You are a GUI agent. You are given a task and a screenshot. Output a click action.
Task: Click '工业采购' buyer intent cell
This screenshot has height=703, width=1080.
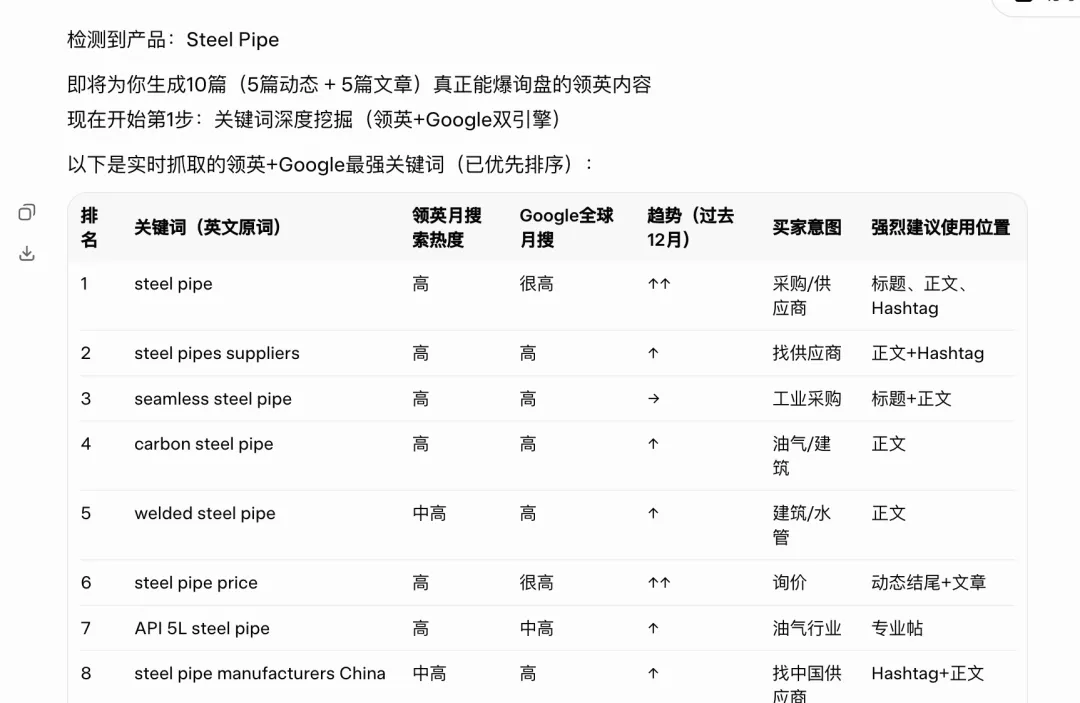807,399
